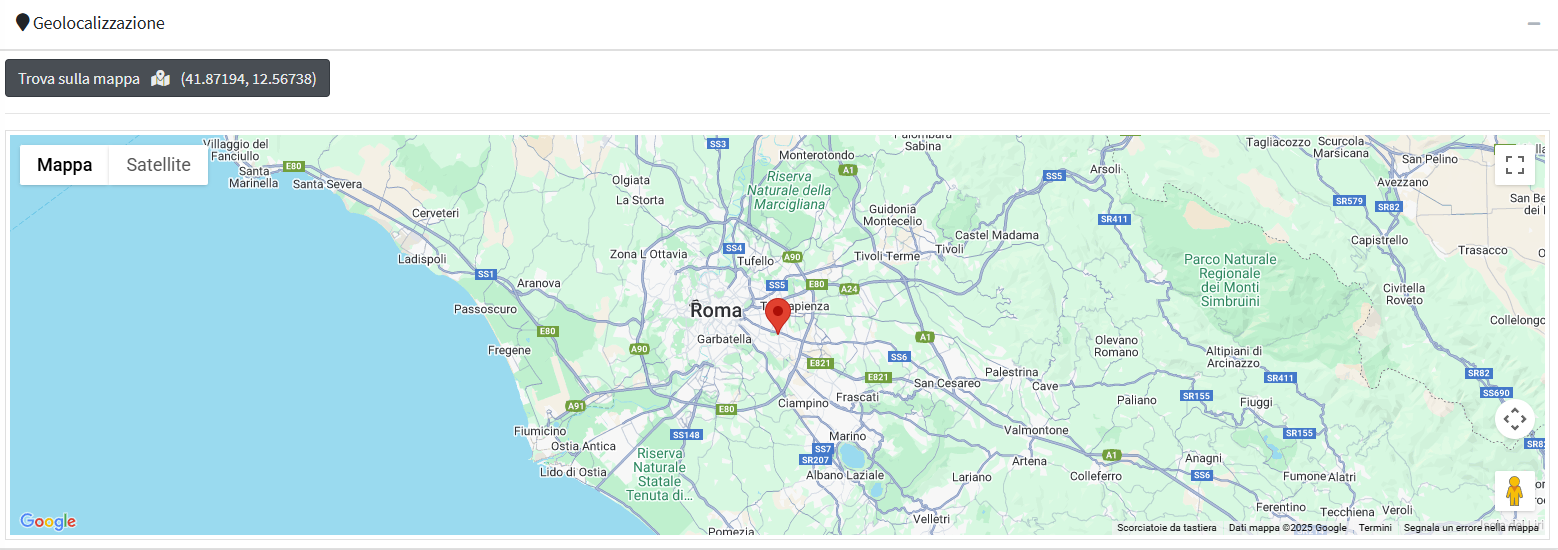Click the SR579 road shield
The width and height of the screenshot is (1558, 550).
coord(1350,201)
